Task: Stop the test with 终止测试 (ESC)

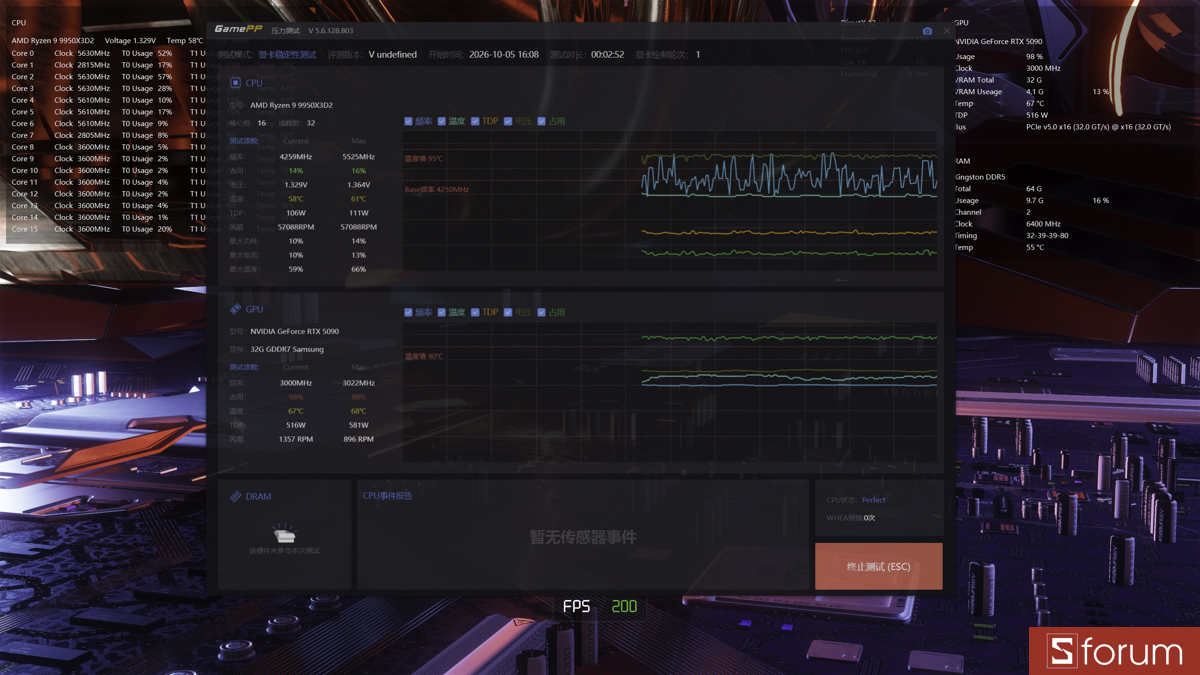Action: [879, 566]
